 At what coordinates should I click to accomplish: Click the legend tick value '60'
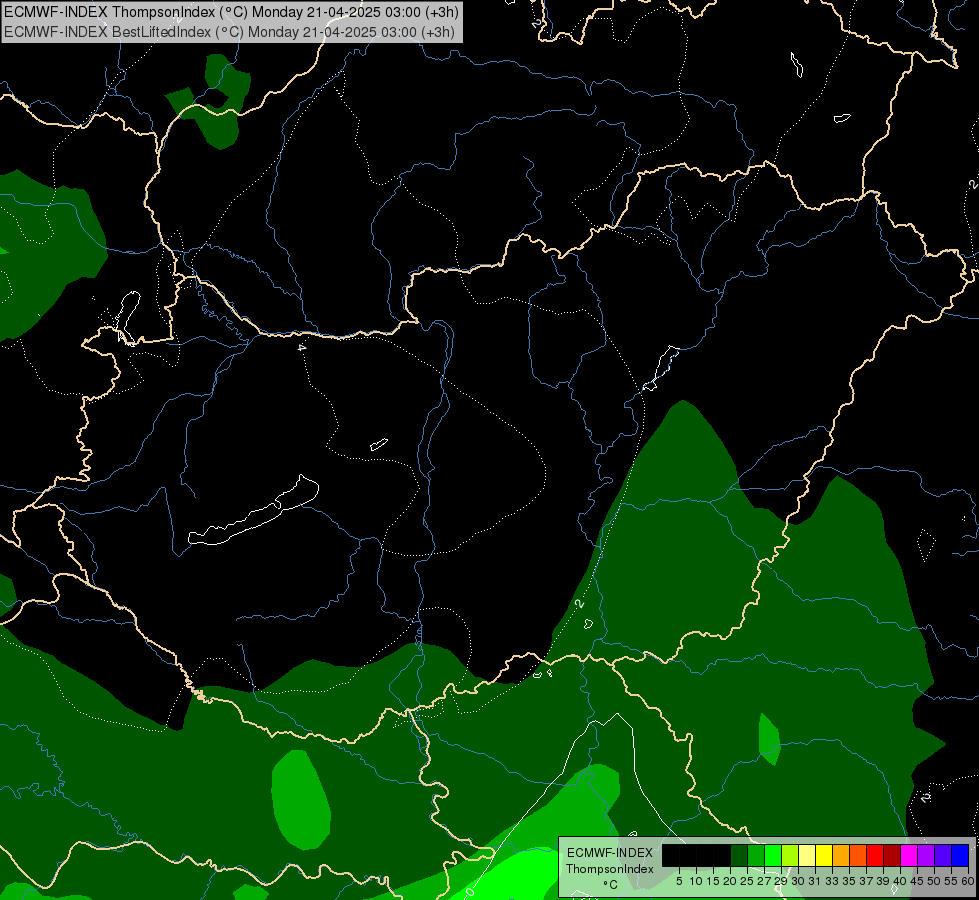[968, 881]
